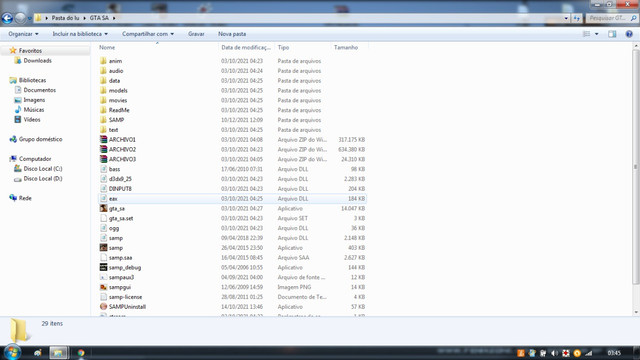Open the Organizar dropdown menu
This screenshot has width=640, height=360.
[x=23, y=34]
